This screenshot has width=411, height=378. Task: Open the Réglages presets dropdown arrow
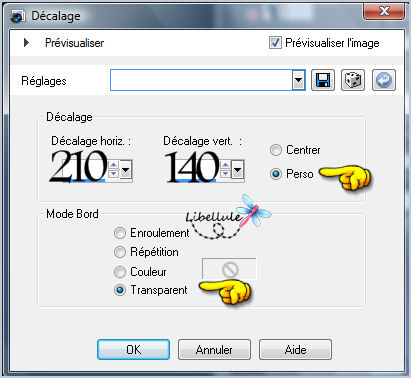pos(299,80)
